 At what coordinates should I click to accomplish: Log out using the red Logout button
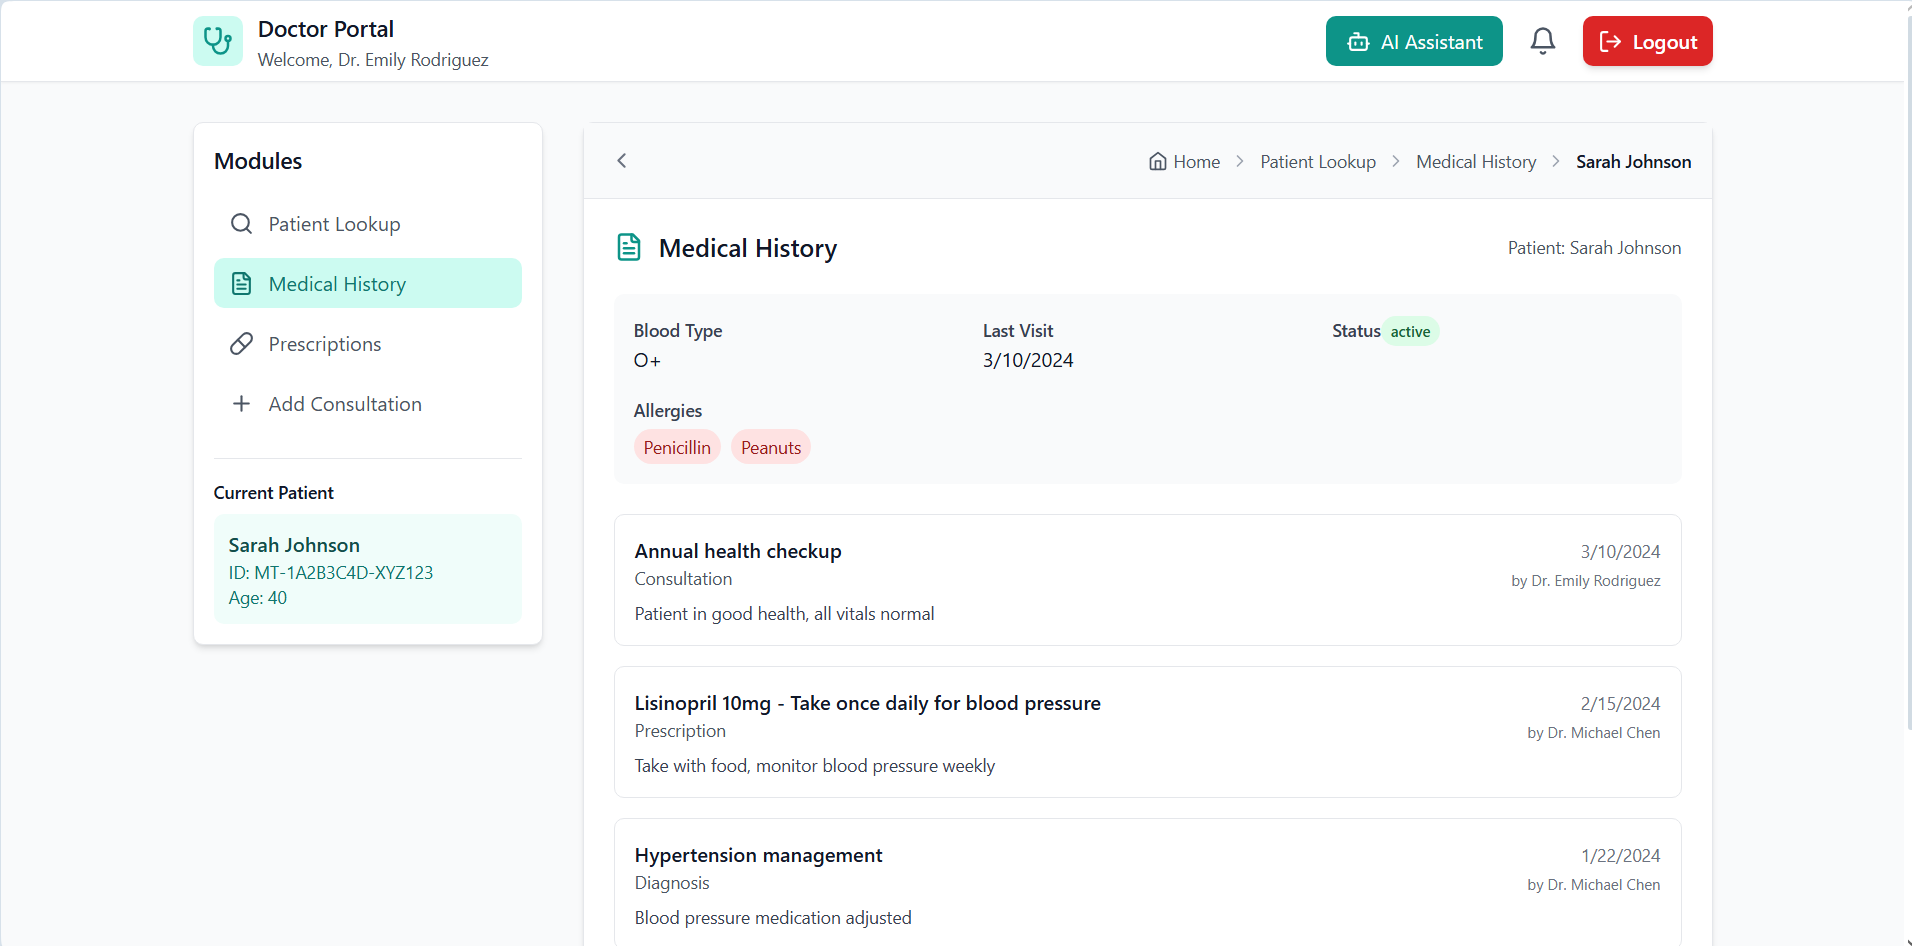(1647, 41)
